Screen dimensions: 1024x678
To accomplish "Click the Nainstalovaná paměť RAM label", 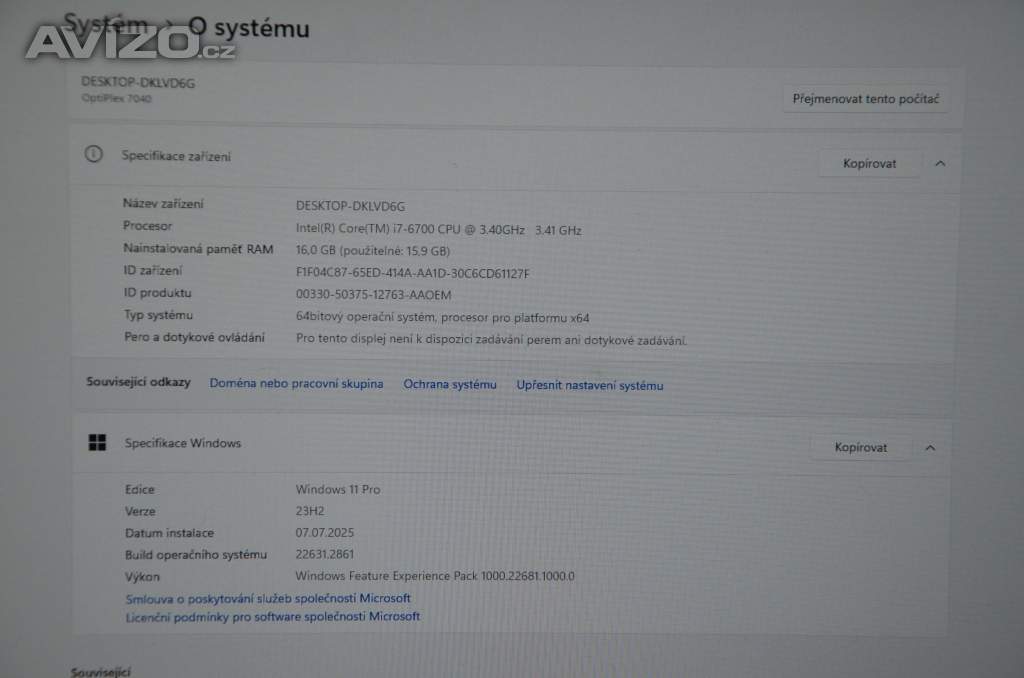I will coord(199,249).
